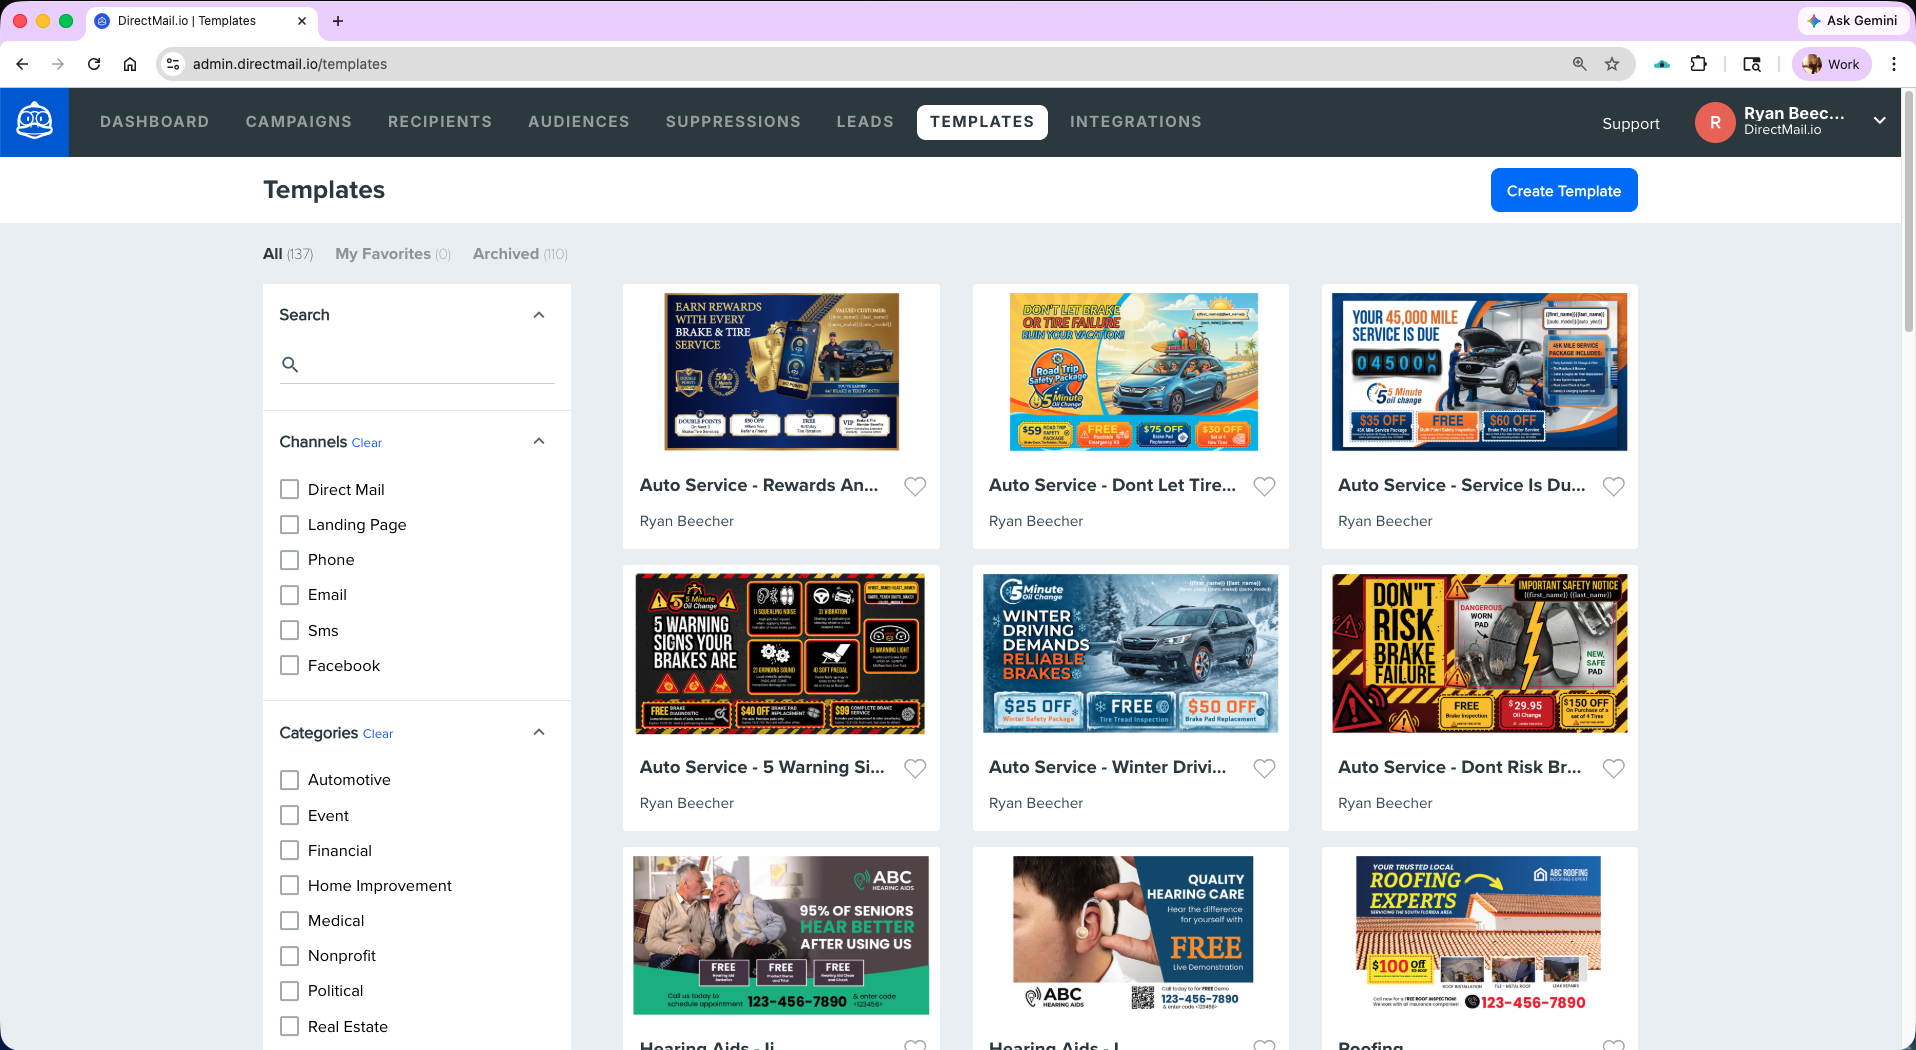Viewport: 1916px width, 1050px height.
Task: Go to the Campaigns navigation tab
Action: [298, 122]
